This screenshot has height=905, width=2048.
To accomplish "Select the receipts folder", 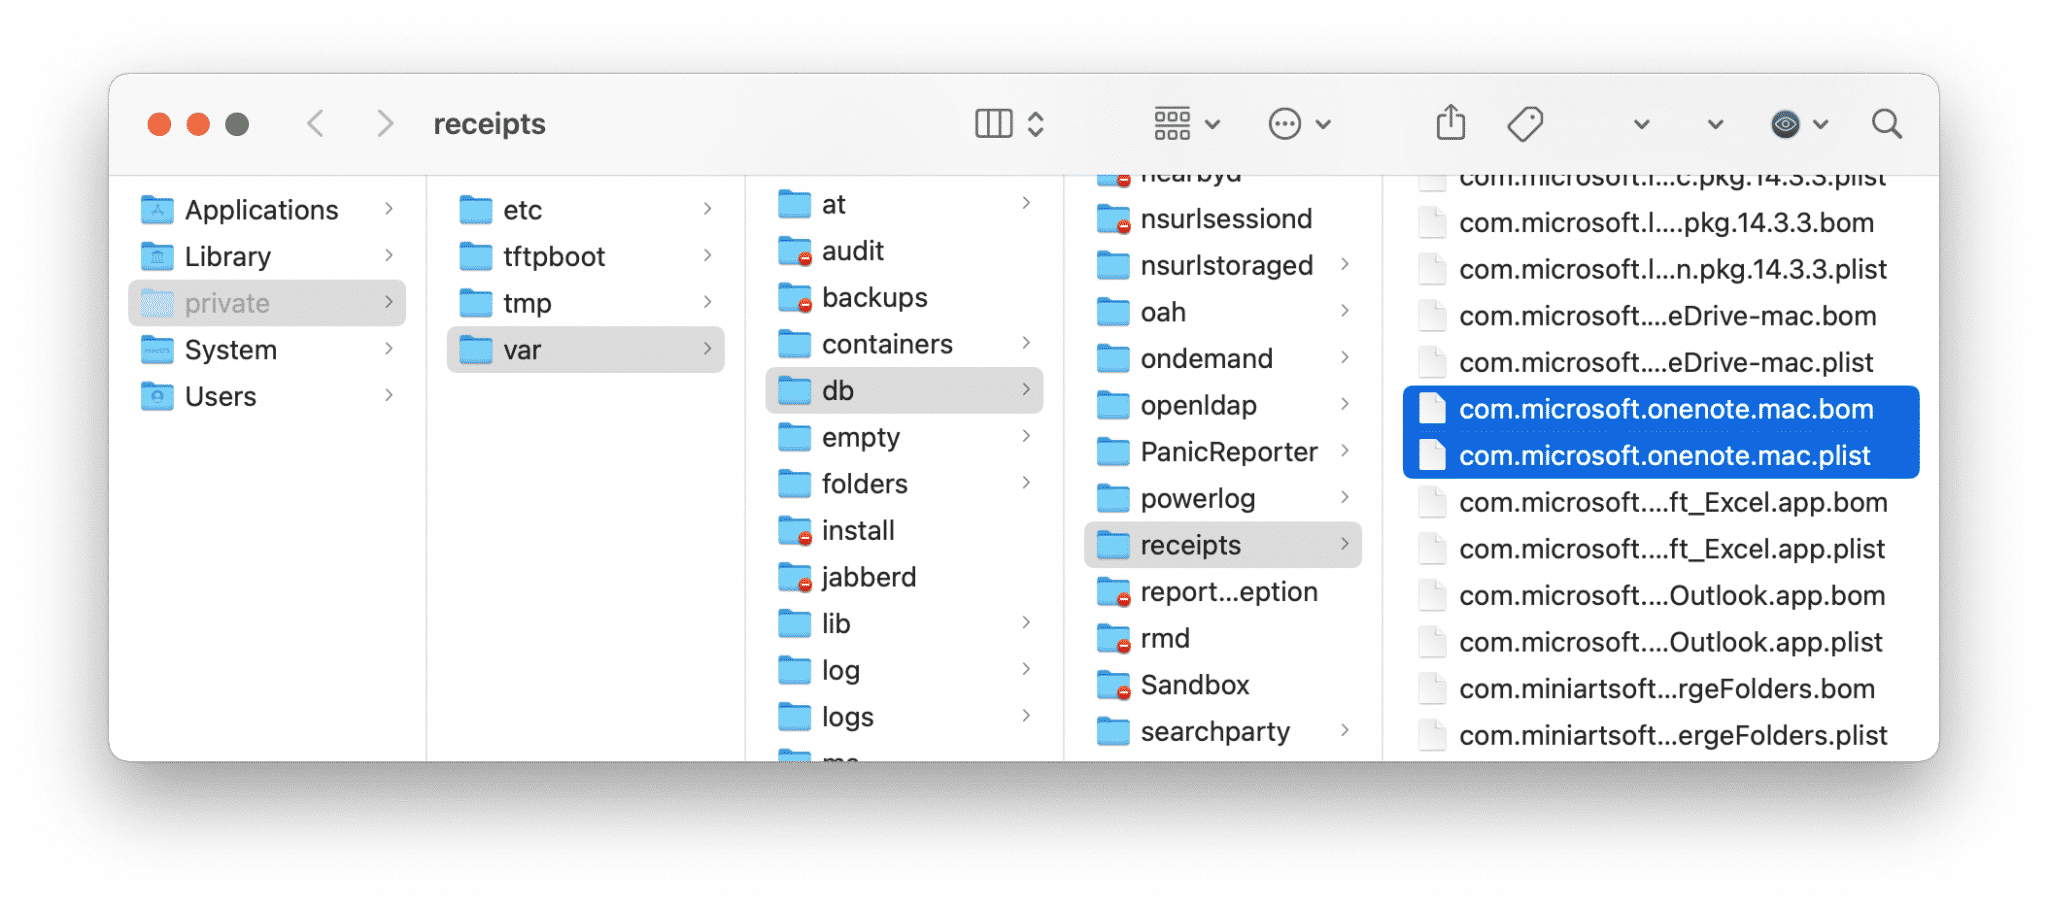I will (x=1223, y=545).
